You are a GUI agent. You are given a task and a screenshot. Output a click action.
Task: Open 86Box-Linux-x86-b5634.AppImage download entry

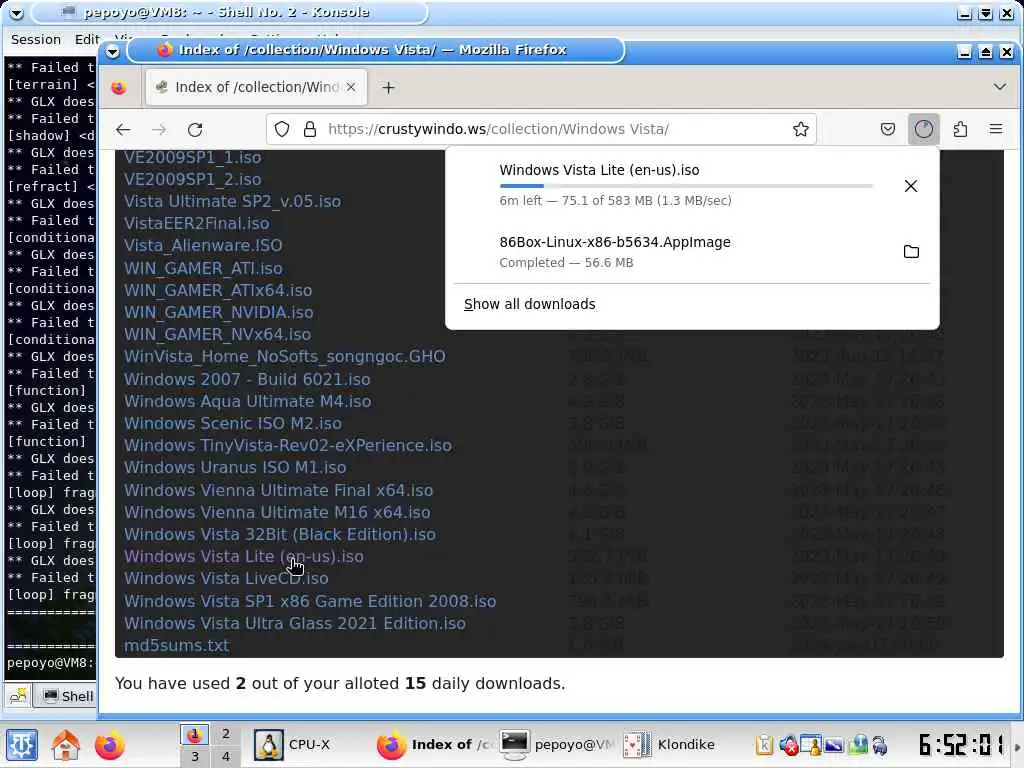click(692, 252)
